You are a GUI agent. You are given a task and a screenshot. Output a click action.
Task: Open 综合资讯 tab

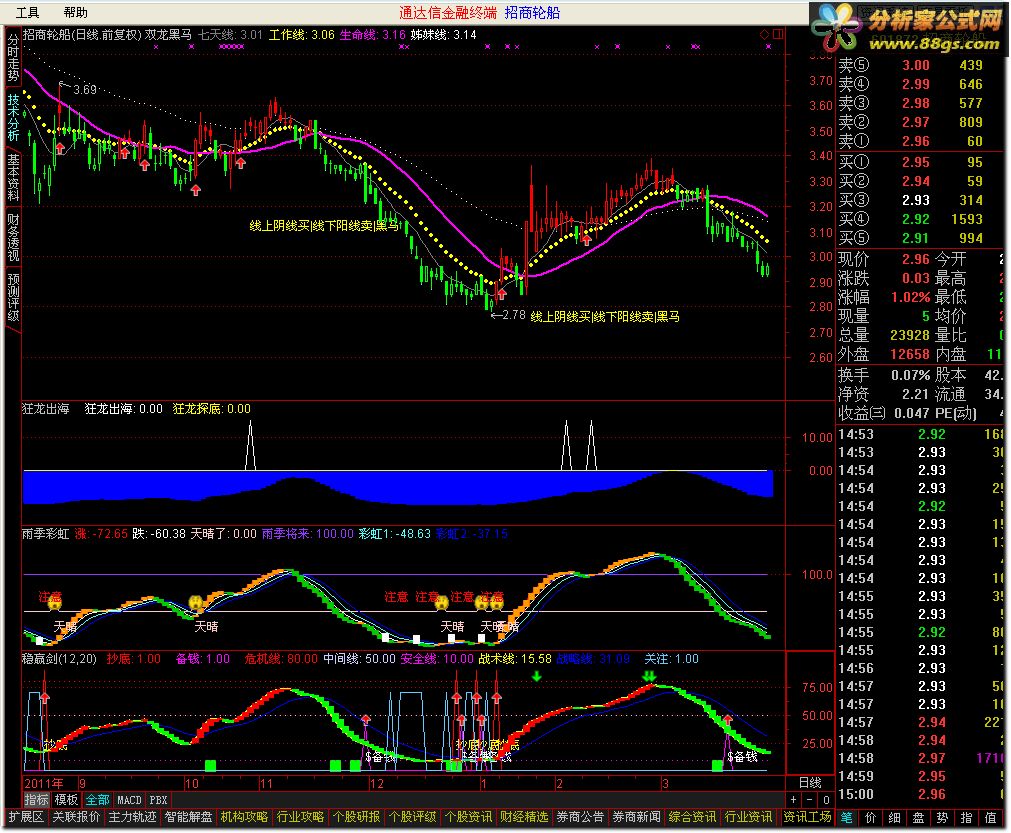pos(692,818)
